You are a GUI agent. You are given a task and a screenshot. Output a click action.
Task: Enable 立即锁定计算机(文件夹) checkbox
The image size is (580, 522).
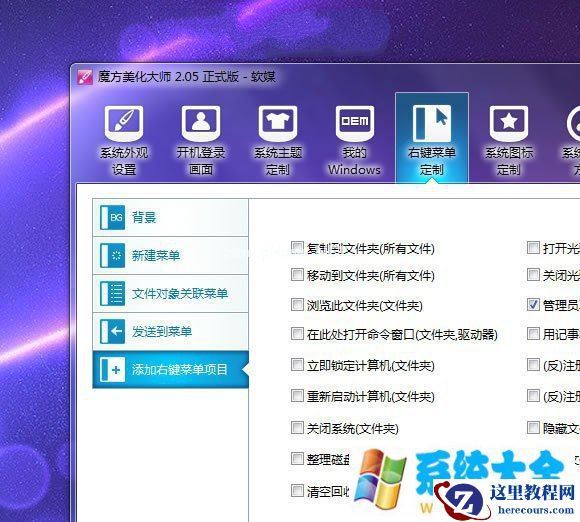[x=297, y=365]
